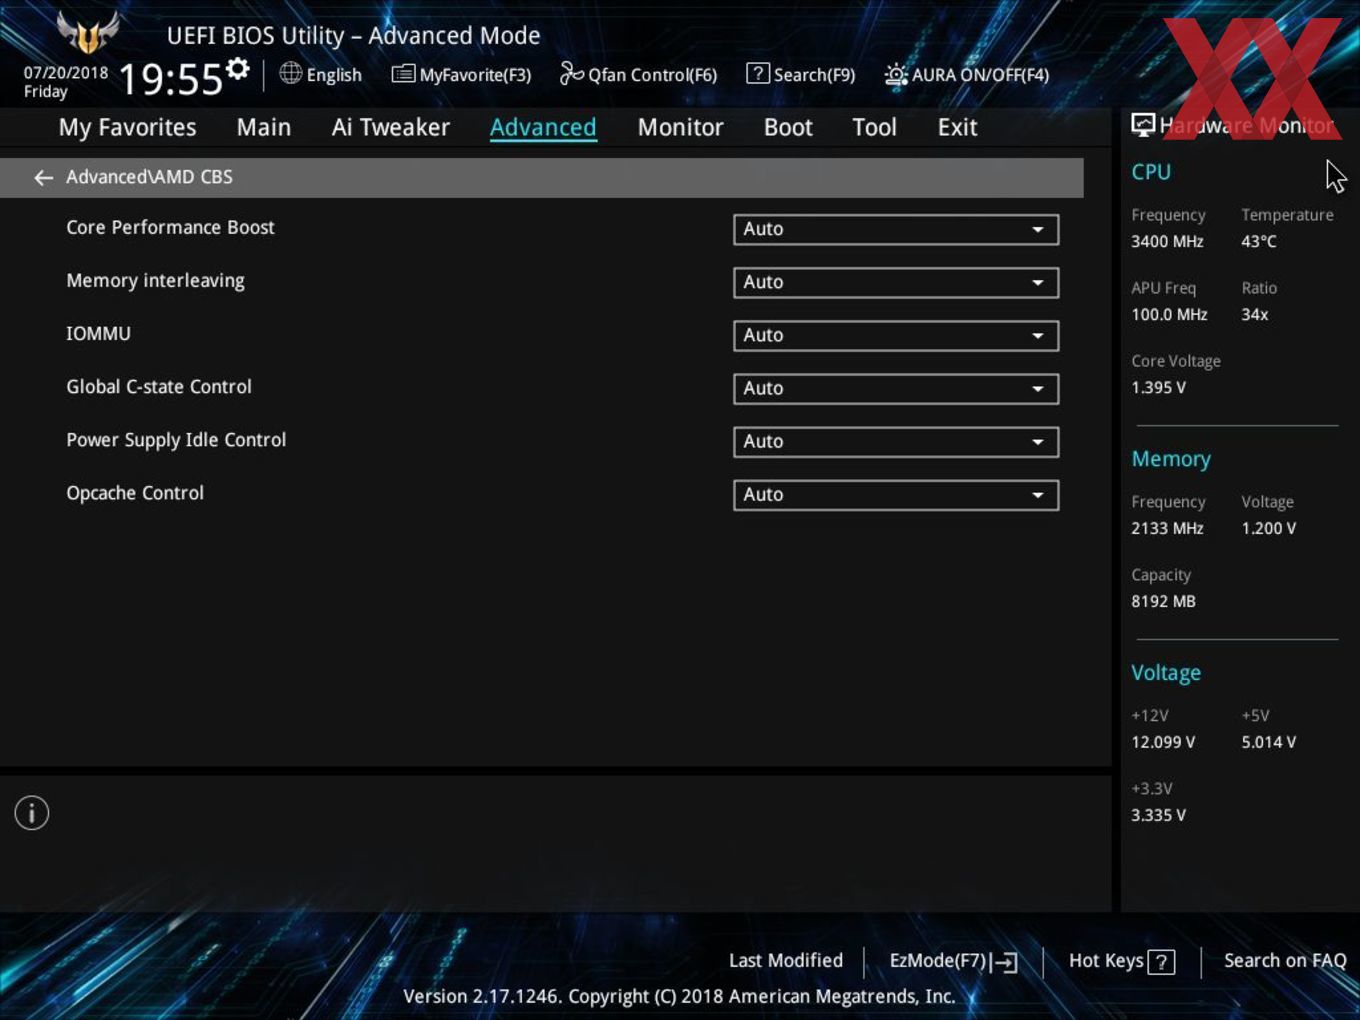The image size is (1360, 1020).
Task: Click the Memory section heading
Action: point(1171,459)
